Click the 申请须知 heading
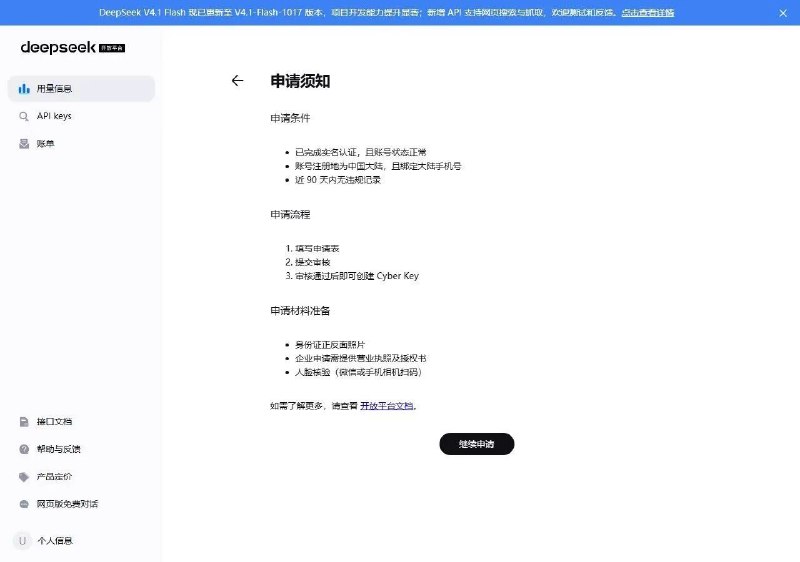 [x=300, y=81]
